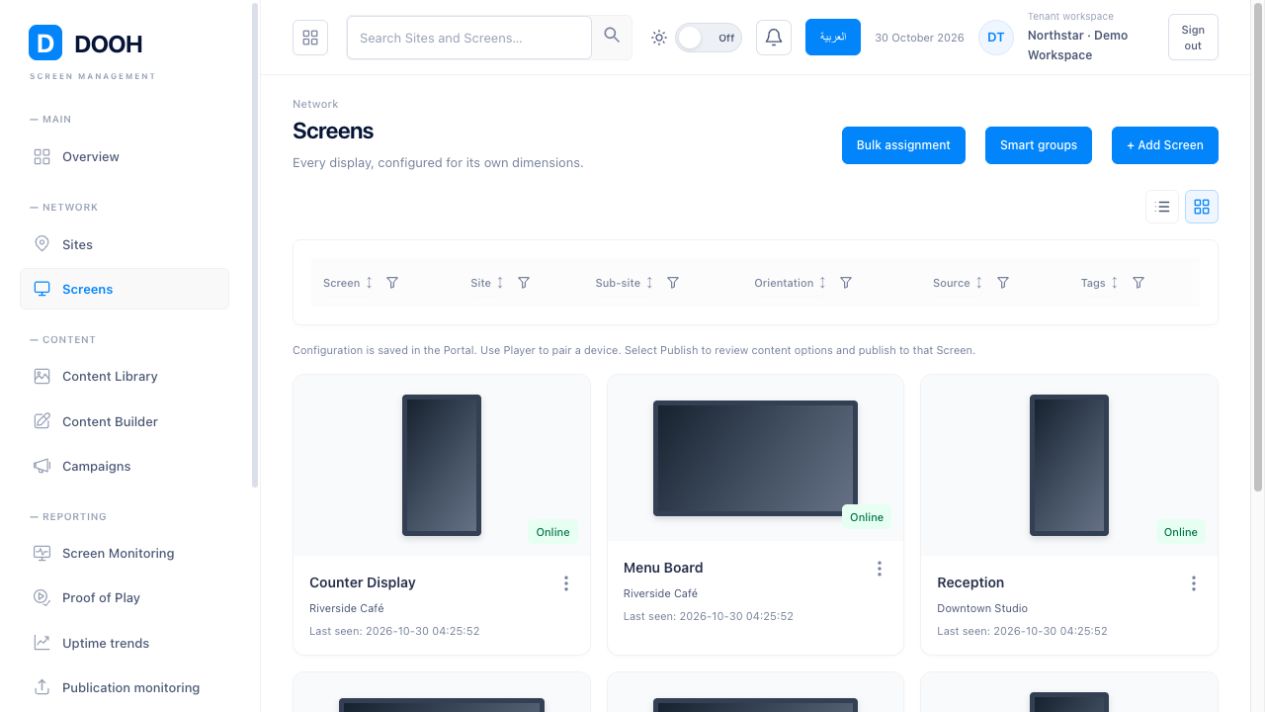The height and width of the screenshot is (712, 1265).
Task: Open the Counter Display screen thumbnail
Action: (442, 465)
